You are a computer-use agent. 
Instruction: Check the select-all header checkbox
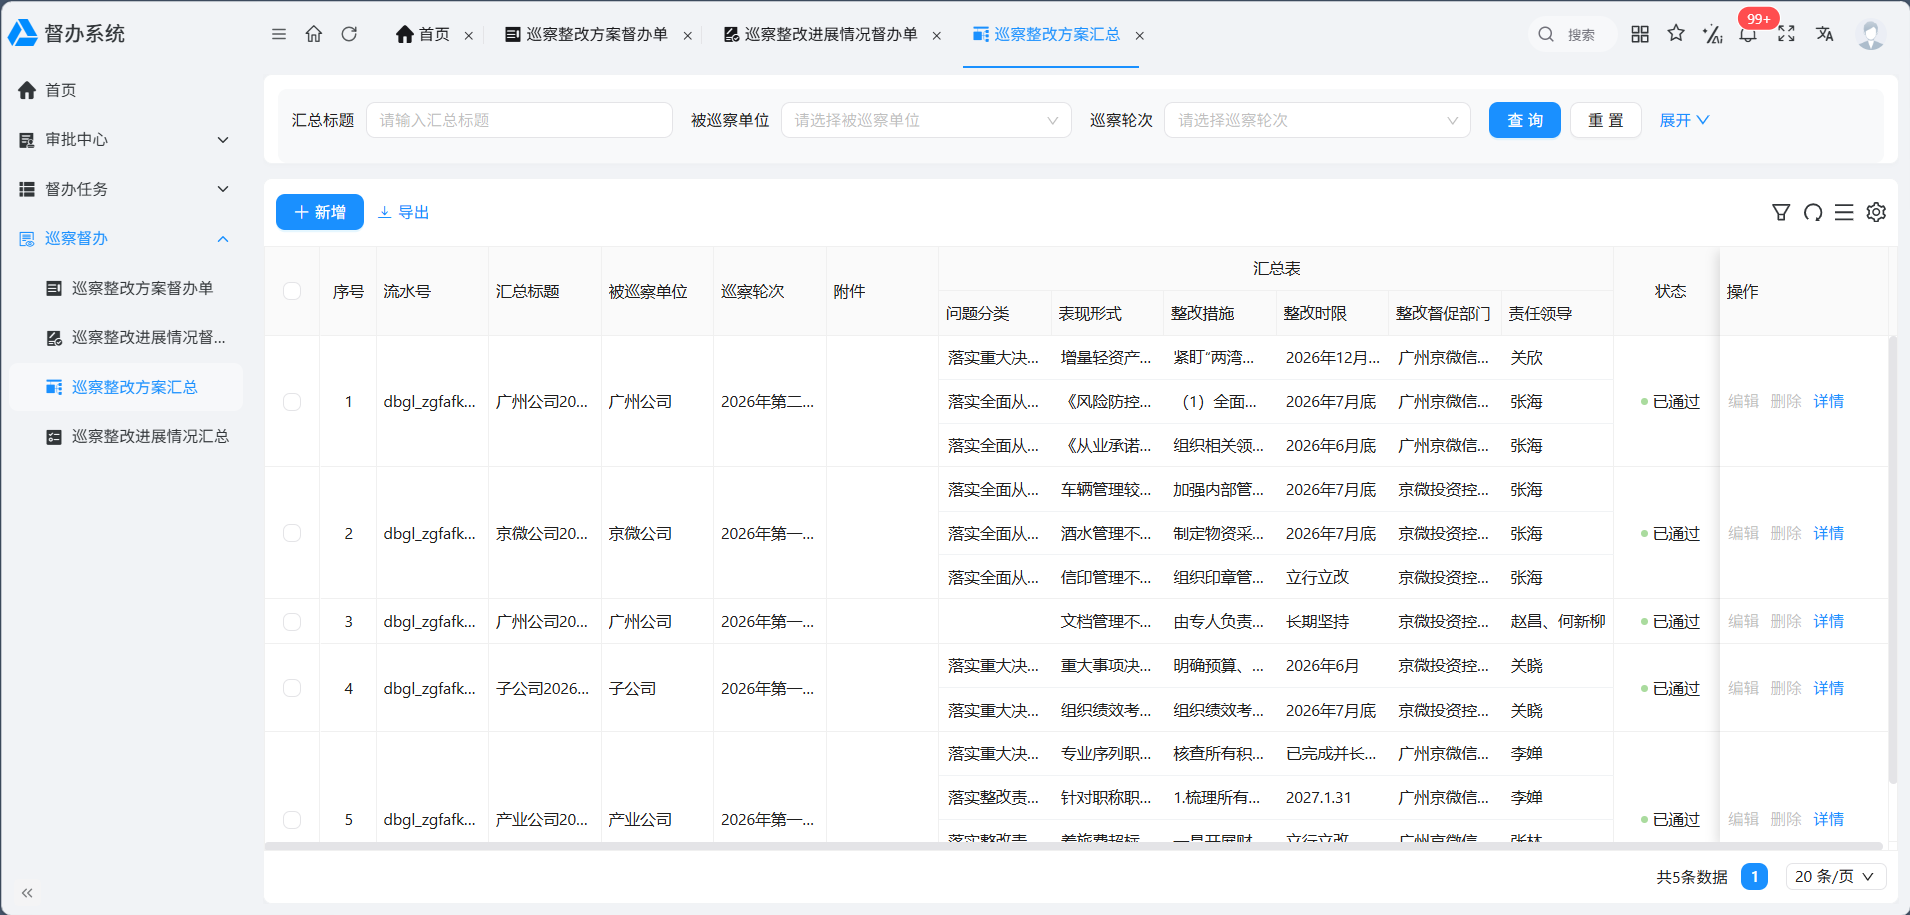point(292,291)
